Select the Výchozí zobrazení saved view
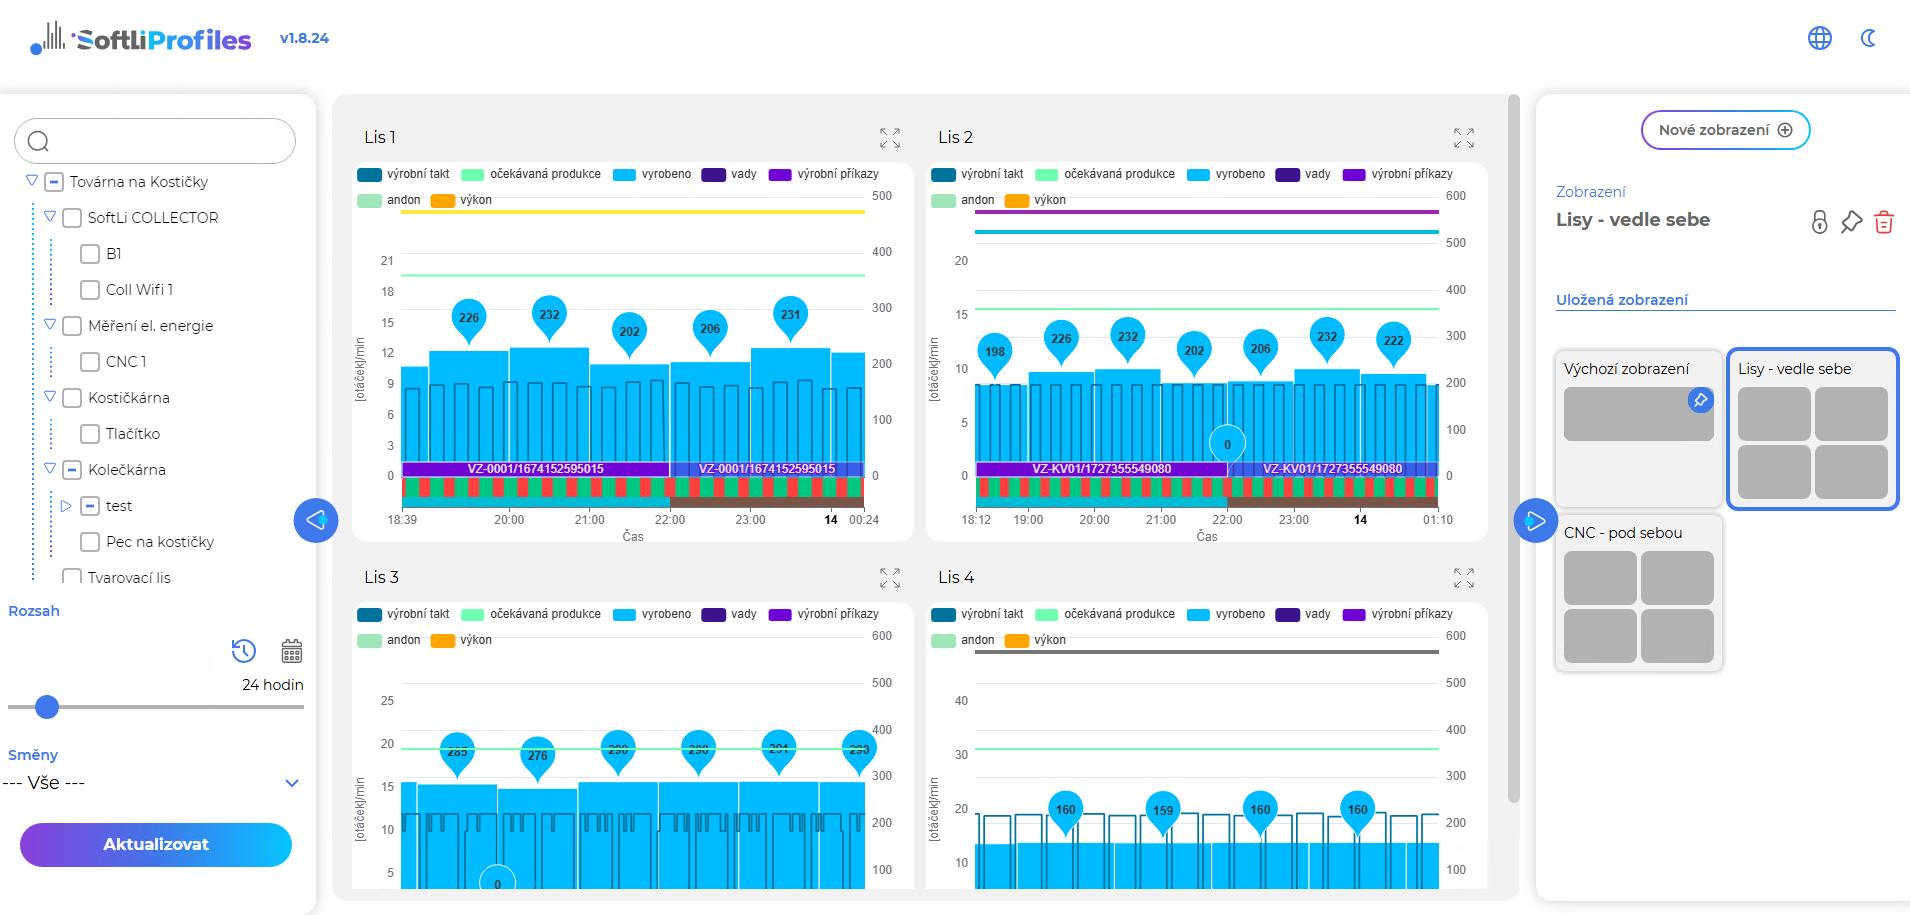Screen dimensions: 1910x915 click(x=1638, y=427)
